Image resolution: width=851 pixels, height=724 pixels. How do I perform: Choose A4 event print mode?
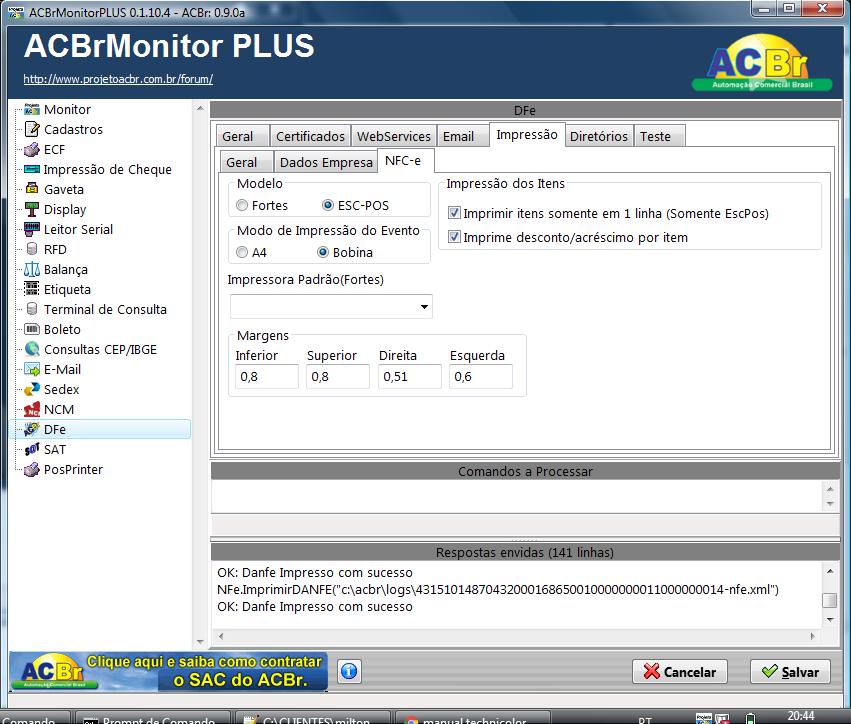(242, 252)
